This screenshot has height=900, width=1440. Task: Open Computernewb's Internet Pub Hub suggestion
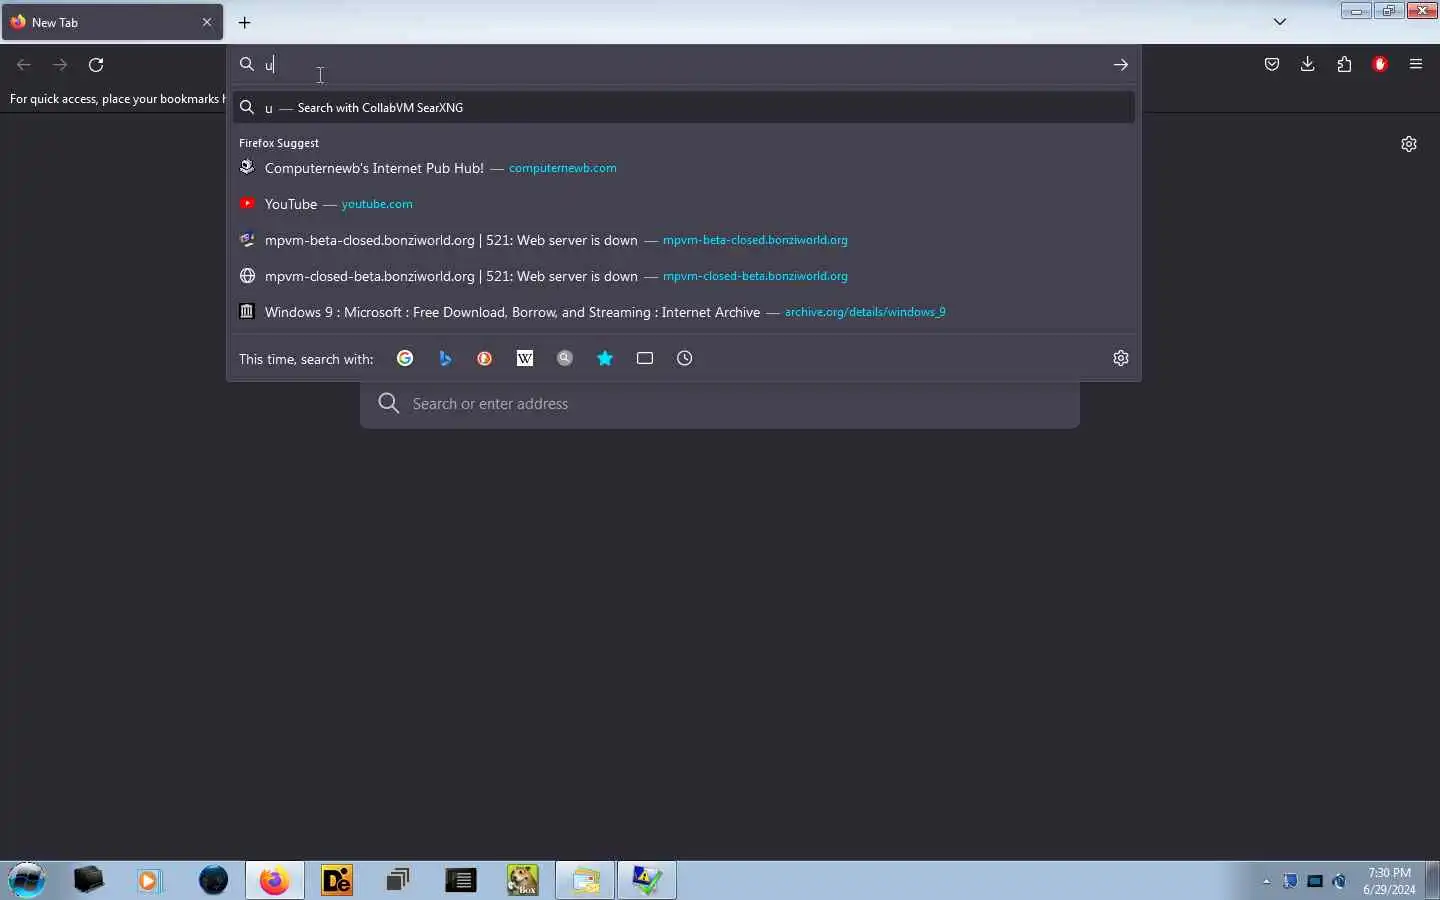click(x=684, y=168)
